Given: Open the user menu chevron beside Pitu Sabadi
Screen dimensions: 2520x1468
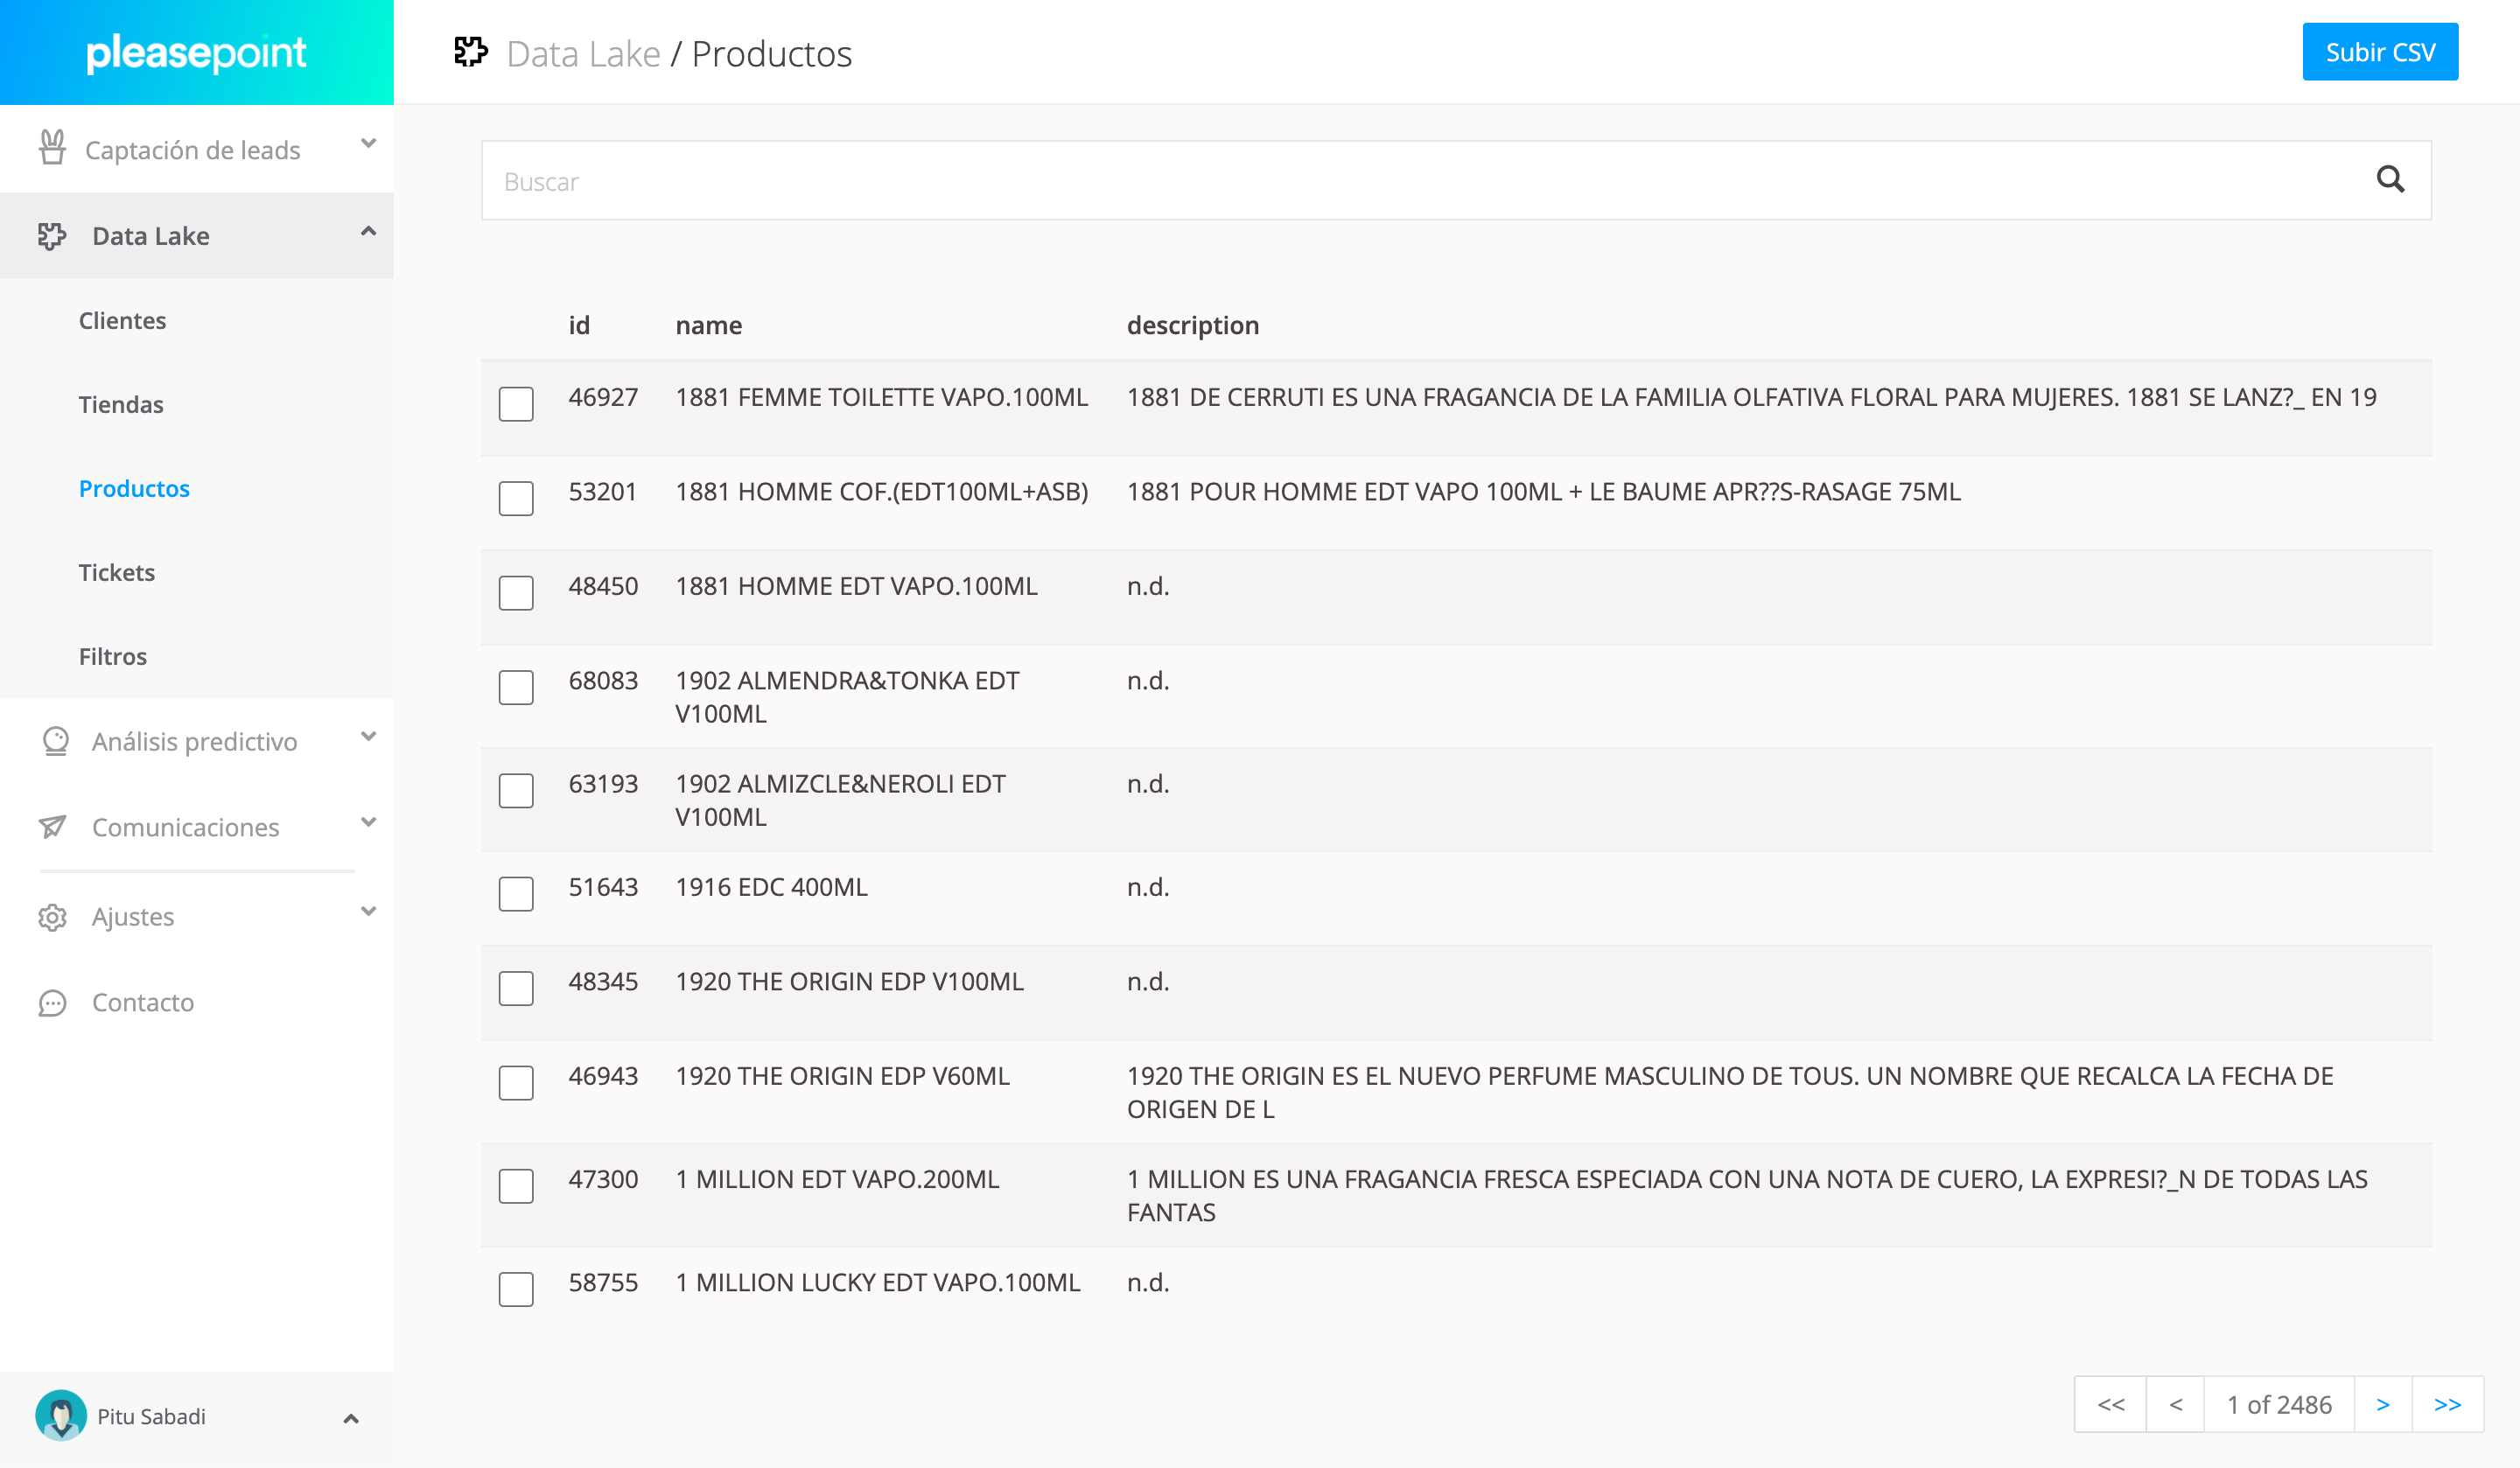Looking at the screenshot, I should click(x=351, y=1418).
